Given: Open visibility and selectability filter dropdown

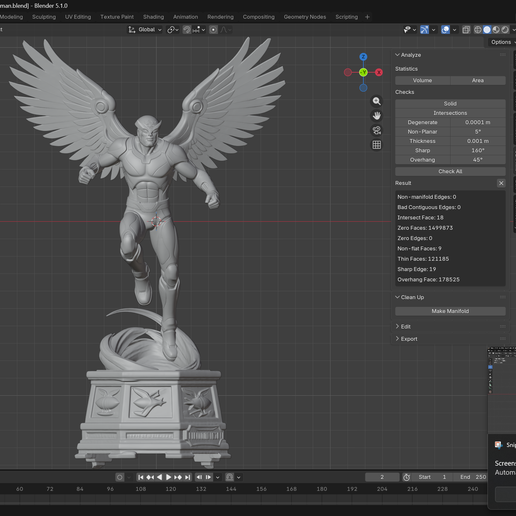Looking at the screenshot, I should [409, 30].
